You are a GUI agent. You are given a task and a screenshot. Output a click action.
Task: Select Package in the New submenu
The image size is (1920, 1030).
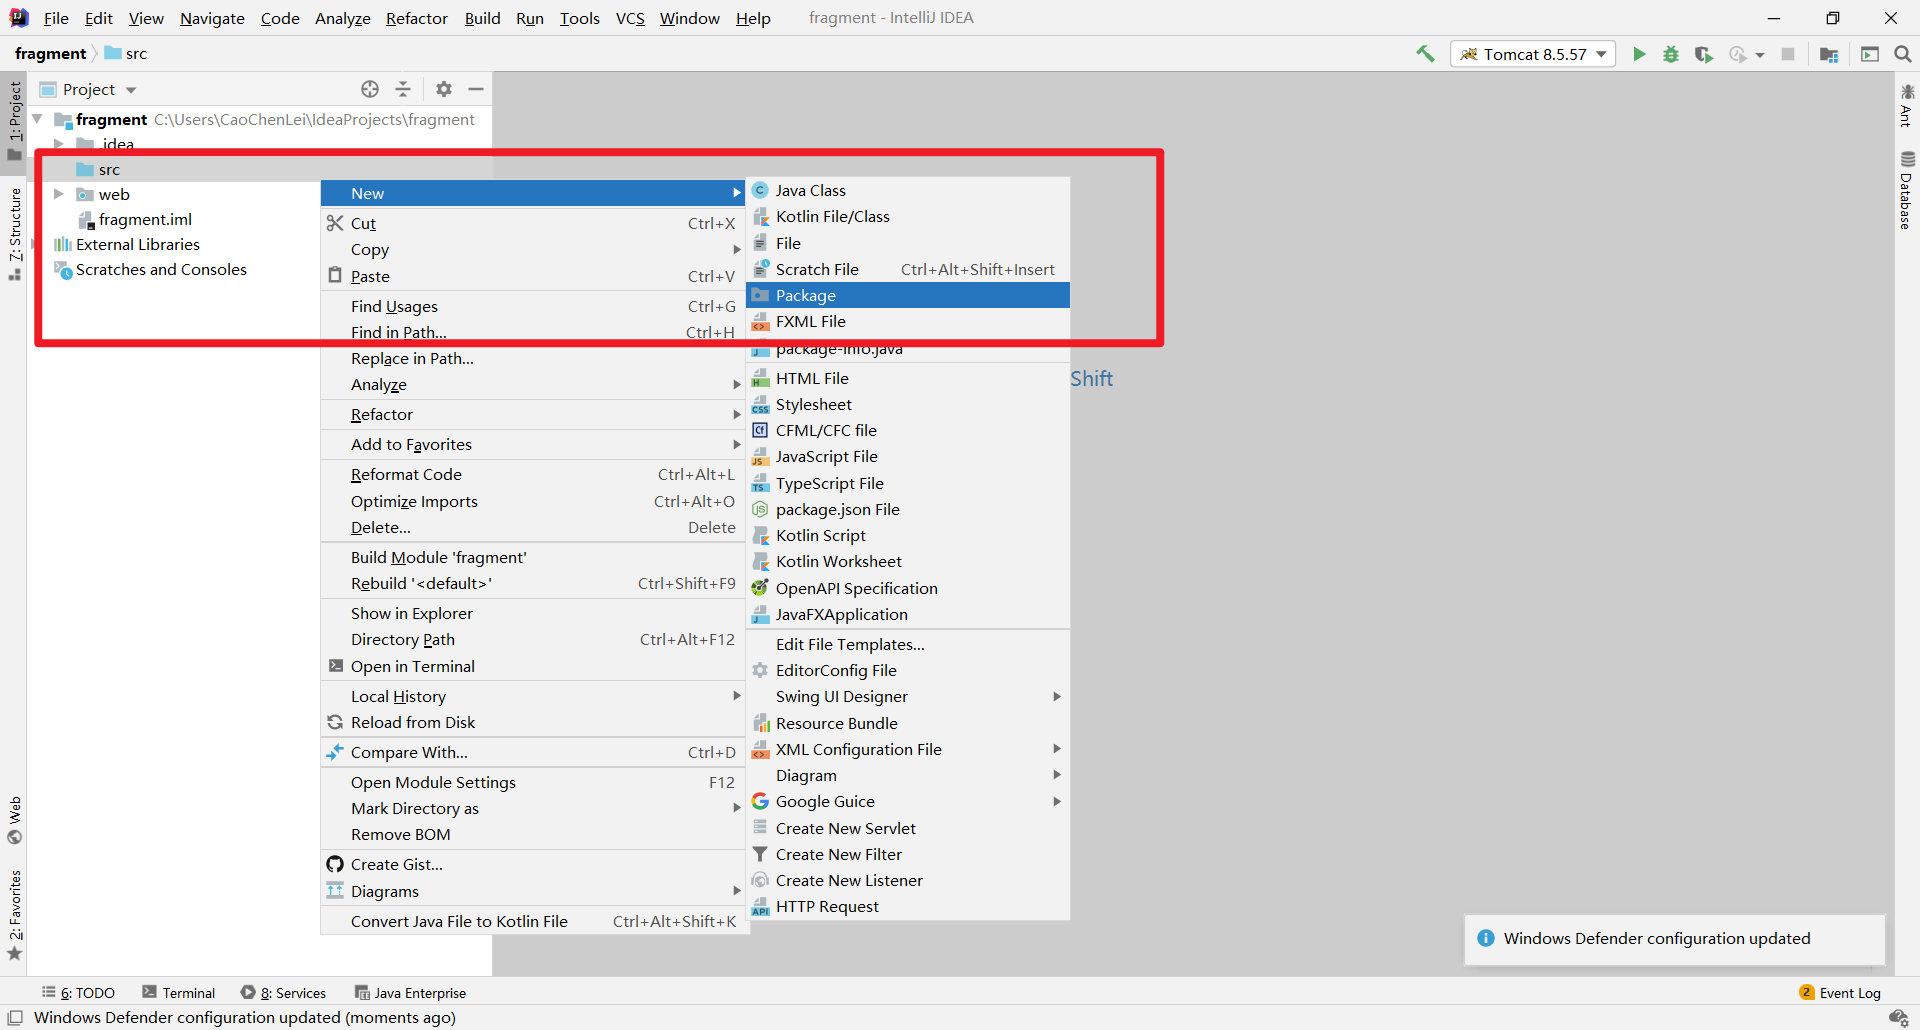[908, 295]
